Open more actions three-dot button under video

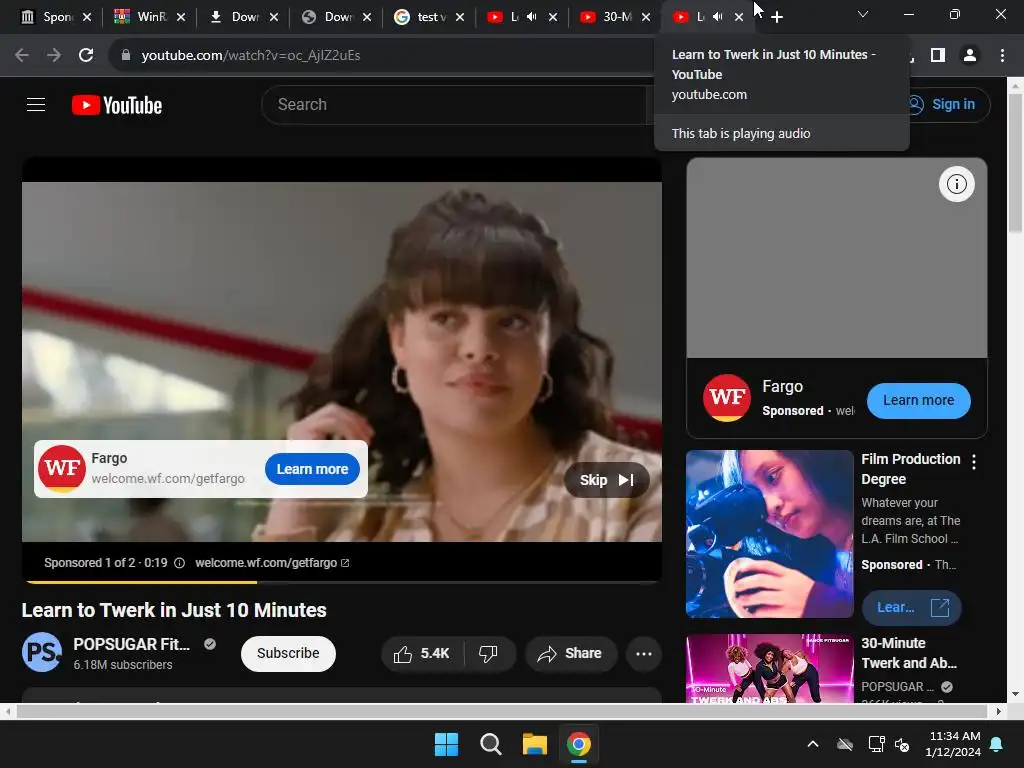(x=644, y=654)
